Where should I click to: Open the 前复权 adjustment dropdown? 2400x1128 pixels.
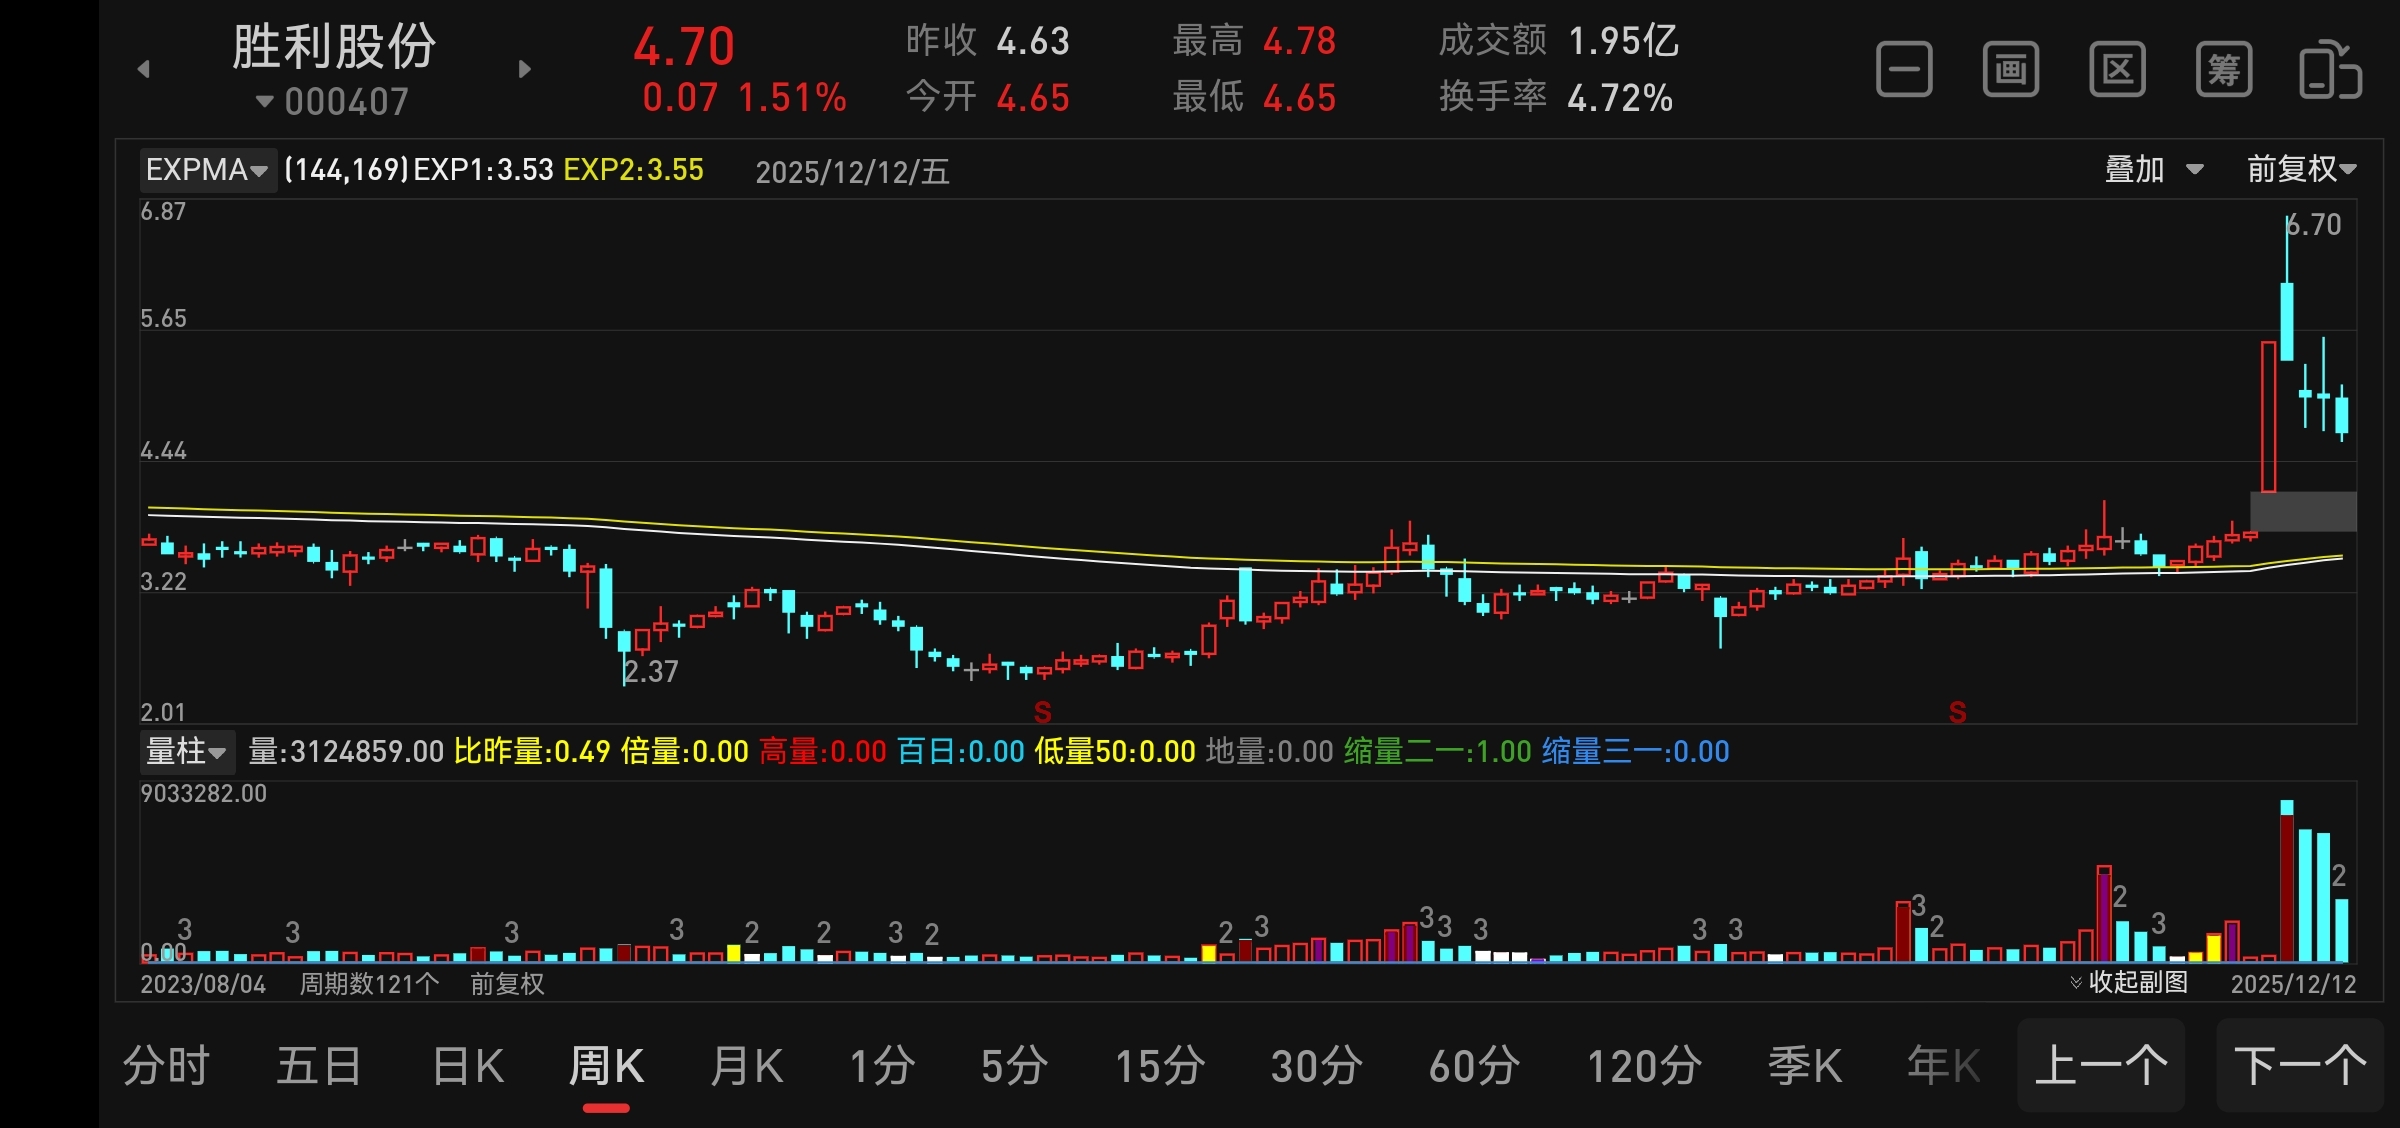[x=2301, y=170]
